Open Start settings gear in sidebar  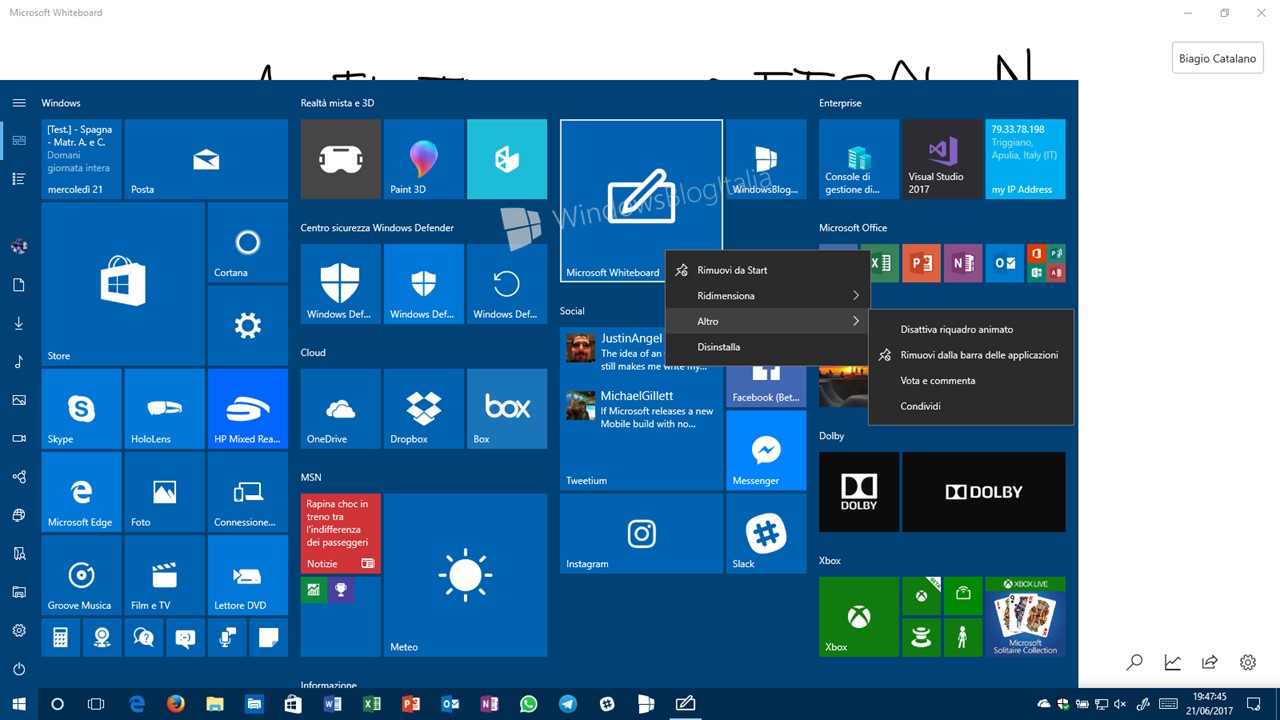click(x=19, y=631)
